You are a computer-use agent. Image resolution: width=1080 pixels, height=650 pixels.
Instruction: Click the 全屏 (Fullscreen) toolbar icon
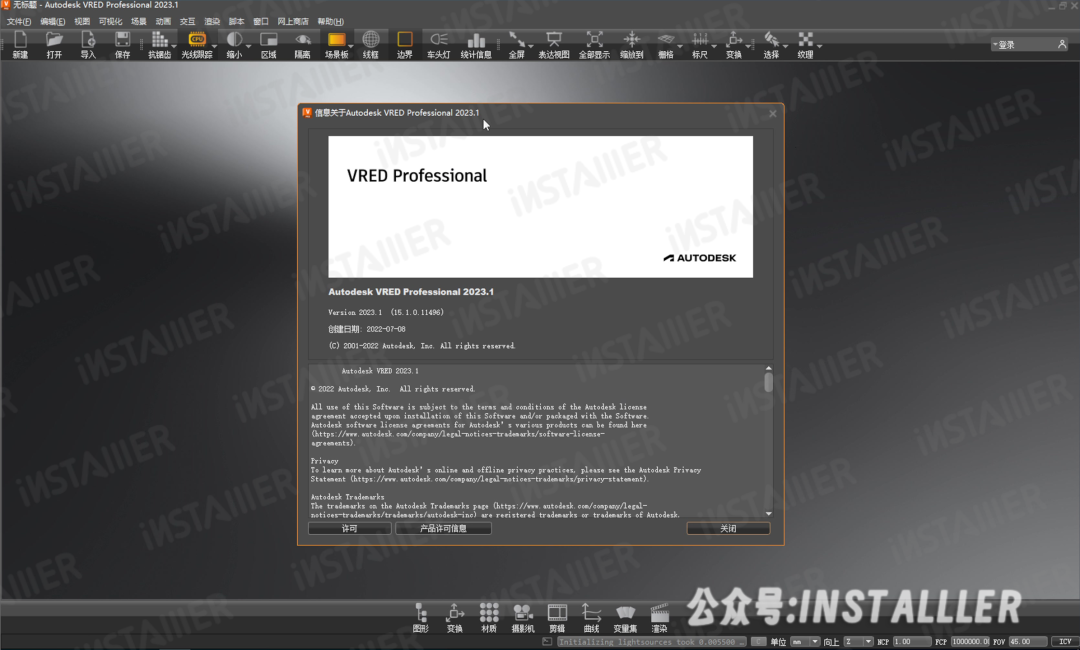(516, 45)
